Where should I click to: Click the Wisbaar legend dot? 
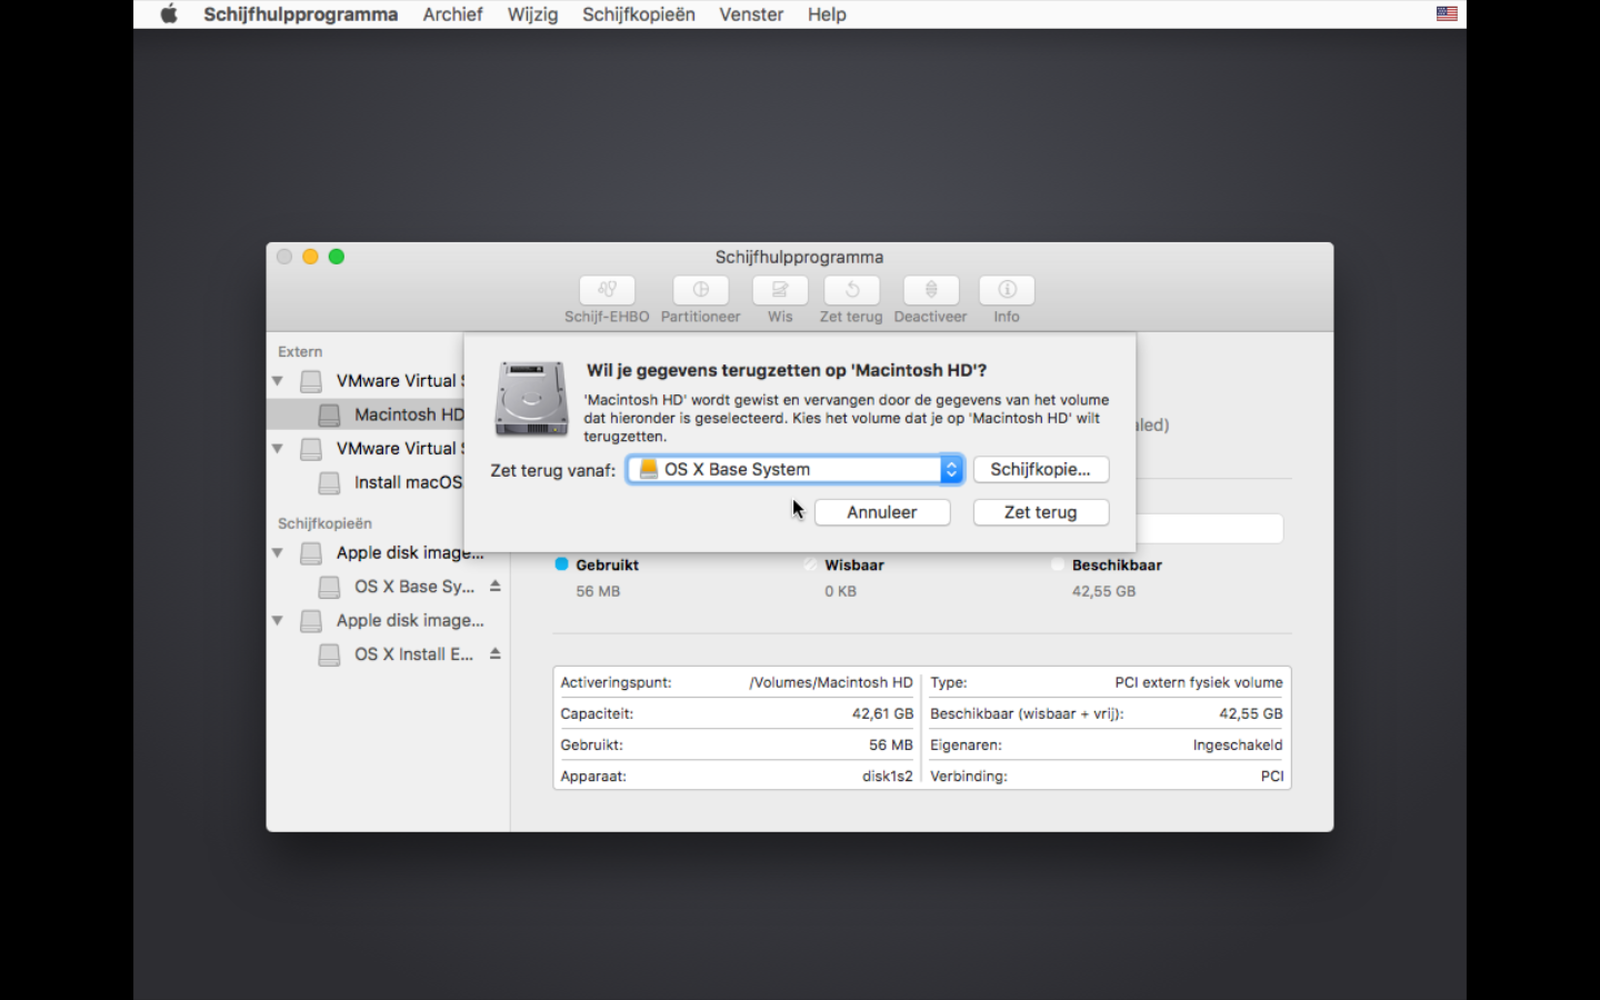pyautogui.click(x=809, y=564)
